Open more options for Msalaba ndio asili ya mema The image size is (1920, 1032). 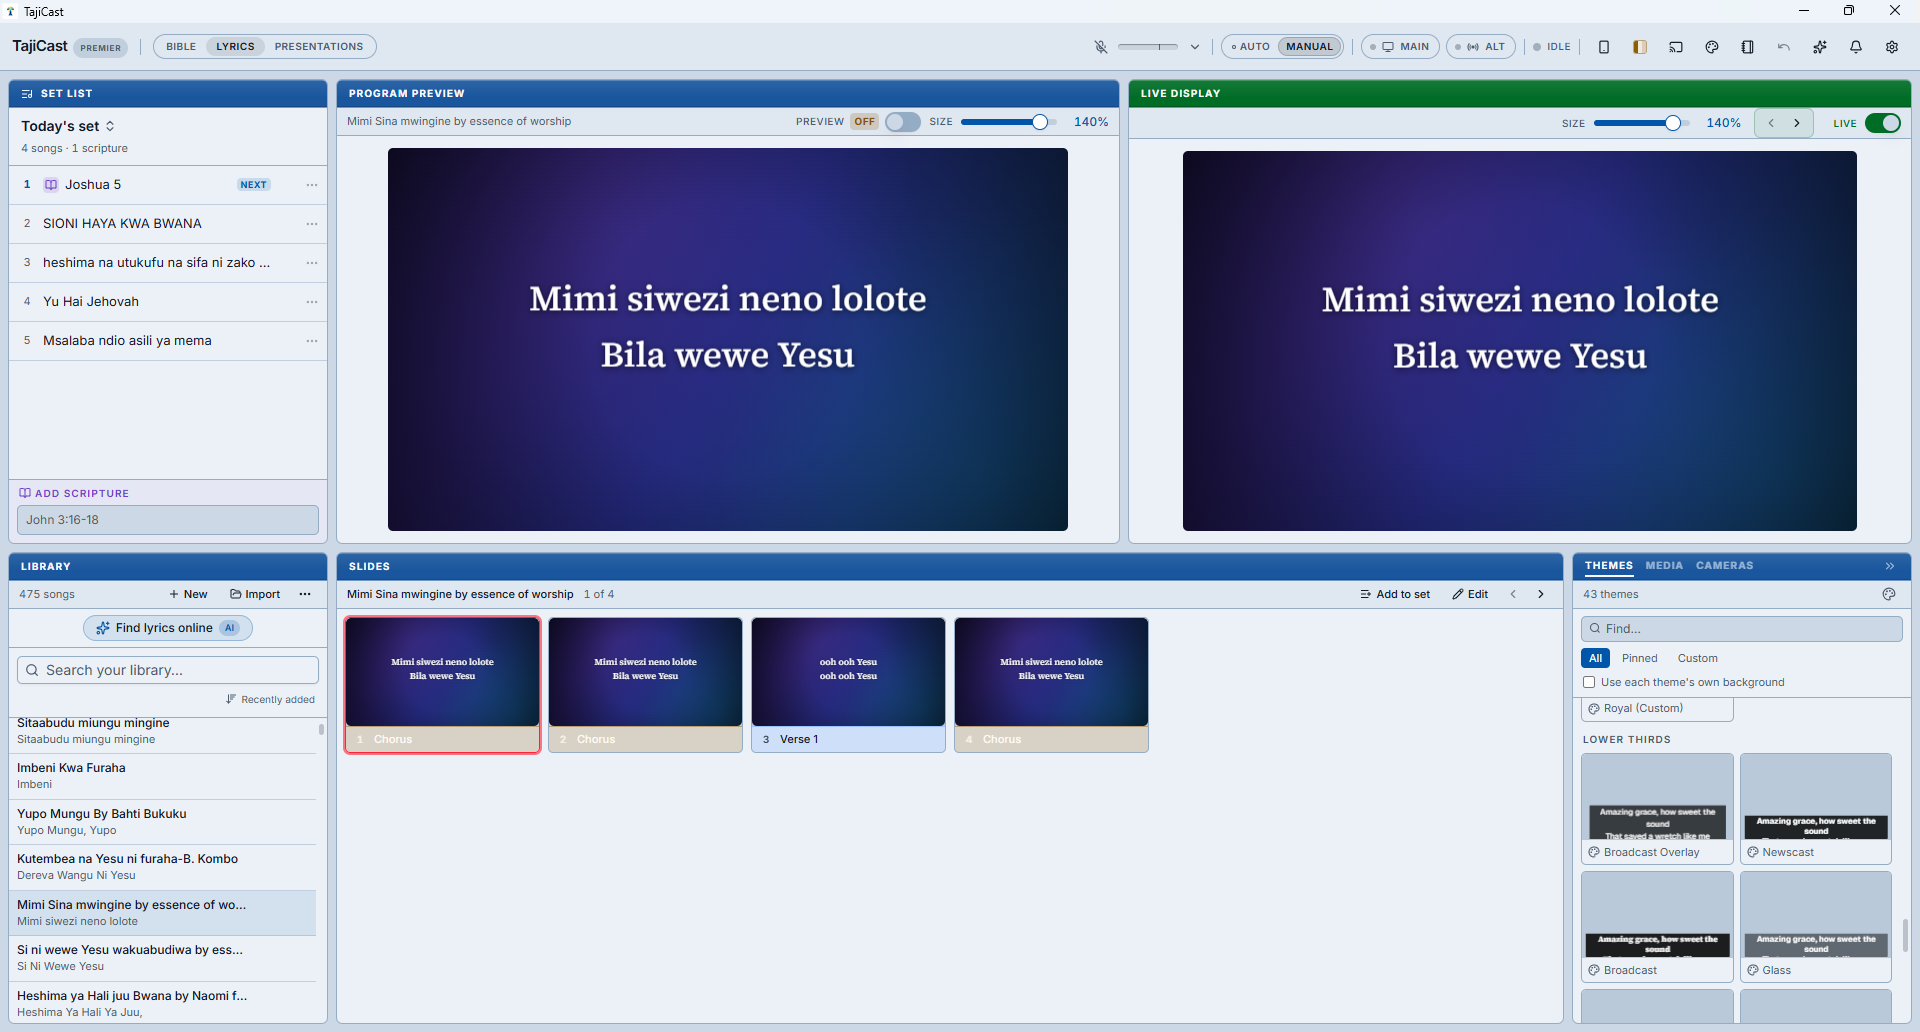(312, 341)
